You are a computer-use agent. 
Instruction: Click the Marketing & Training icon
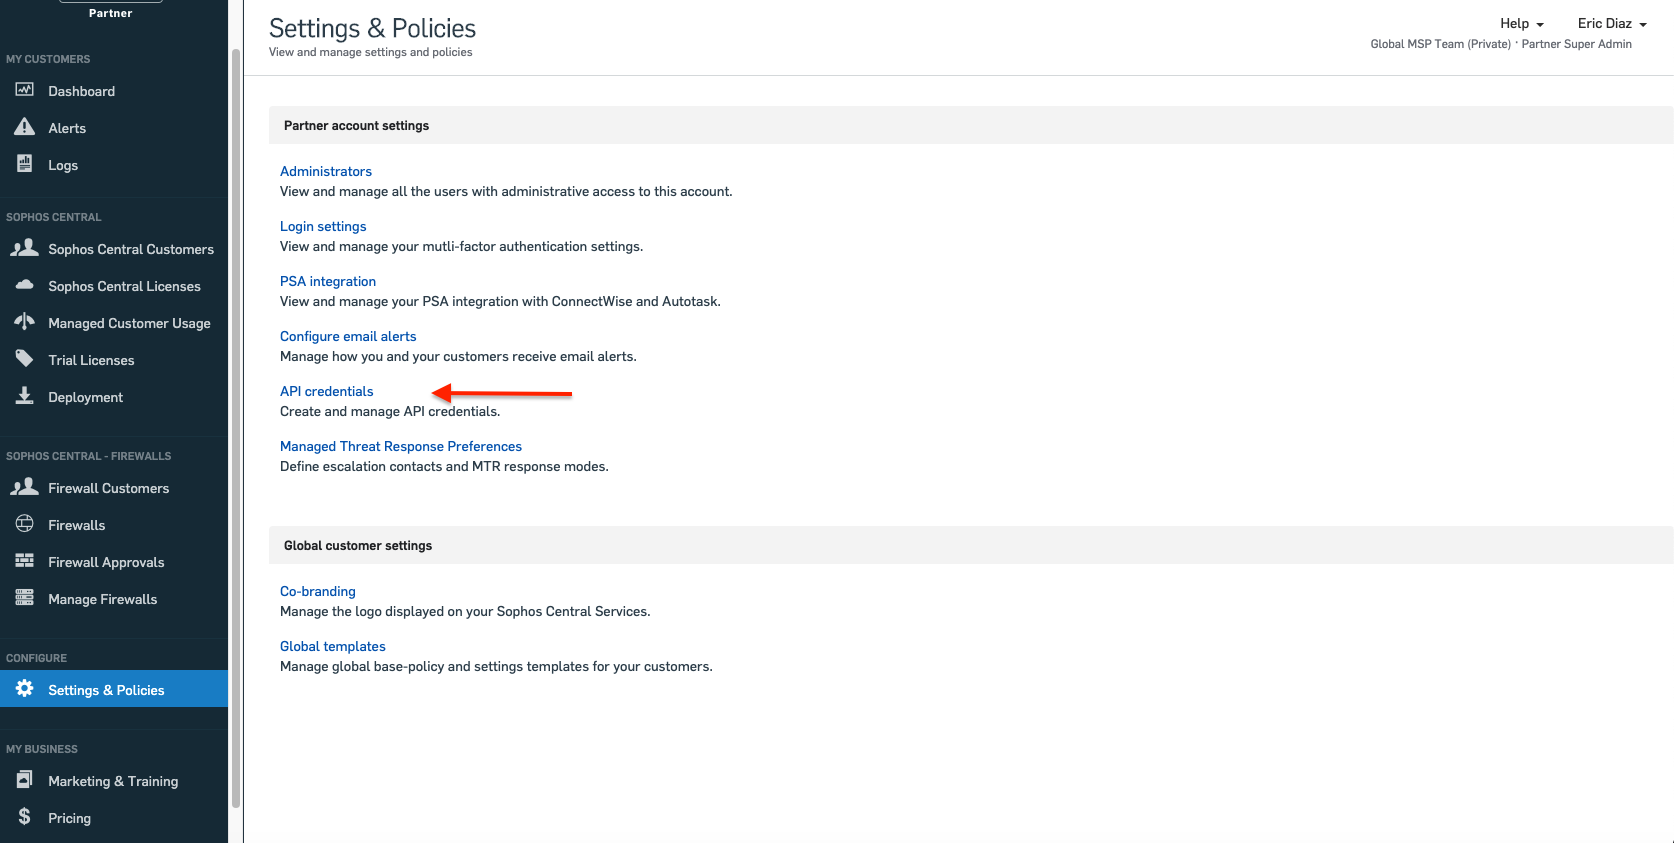[x=24, y=780]
